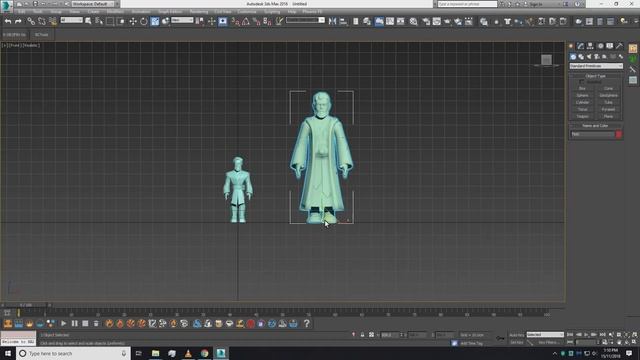This screenshot has width=640, height=360.
Task: Select the Cameras category in Create panel
Action: tap(596, 57)
